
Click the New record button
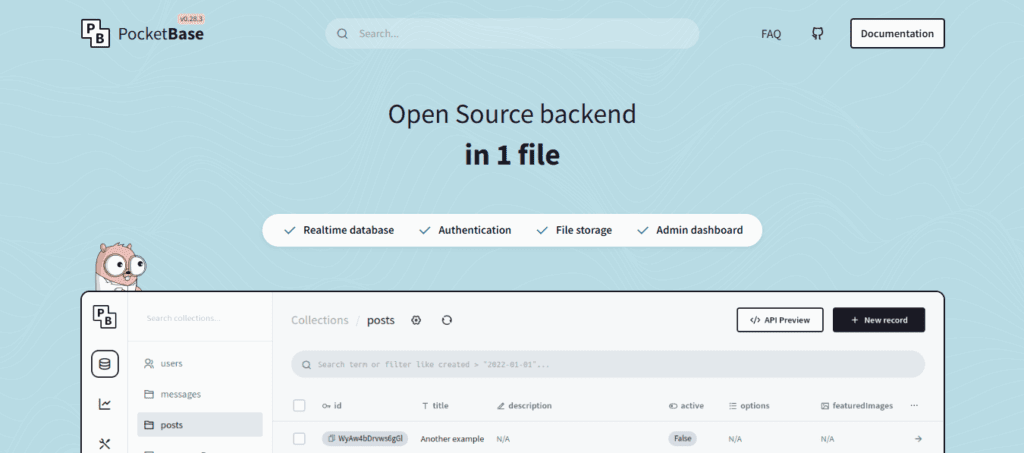pos(879,320)
